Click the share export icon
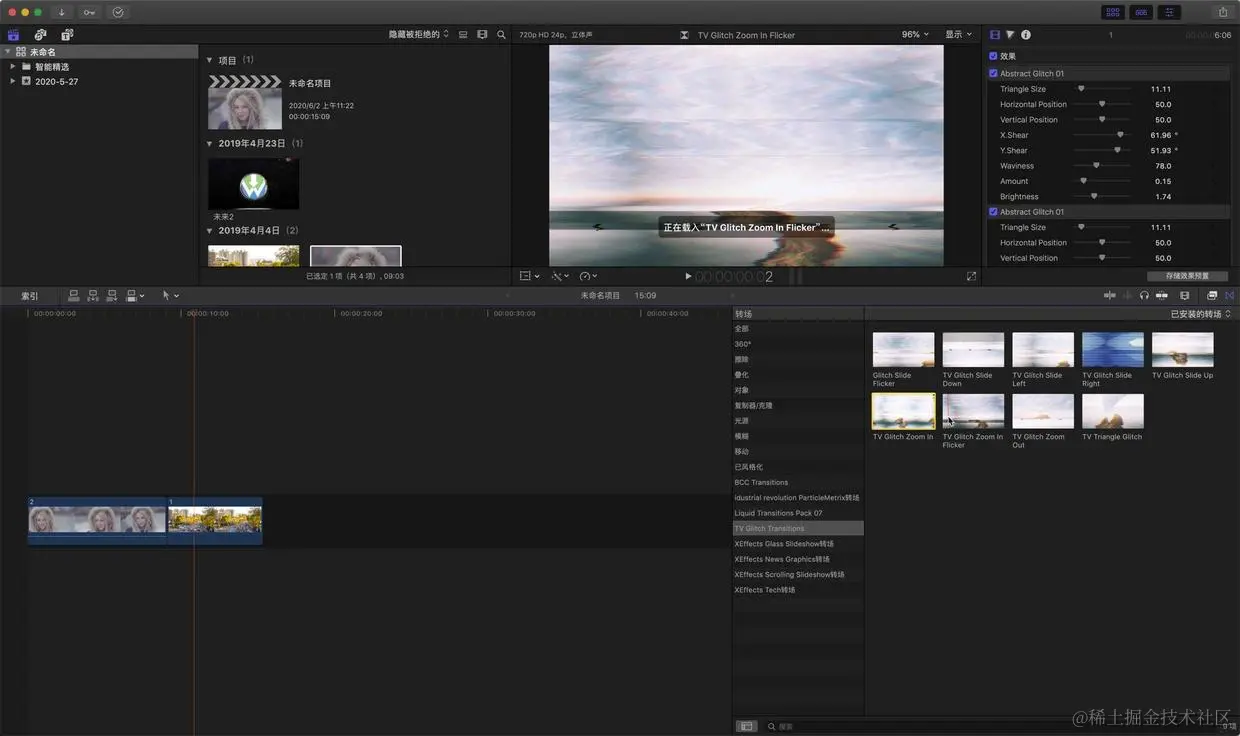The height and width of the screenshot is (736, 1240). click(1223, 12)
